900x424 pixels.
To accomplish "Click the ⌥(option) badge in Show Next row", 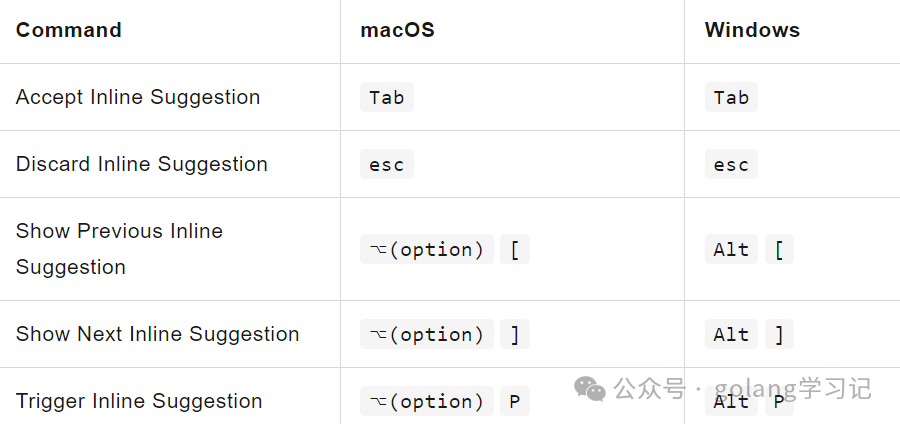I will pyautogui.click(x=426, y=334).
